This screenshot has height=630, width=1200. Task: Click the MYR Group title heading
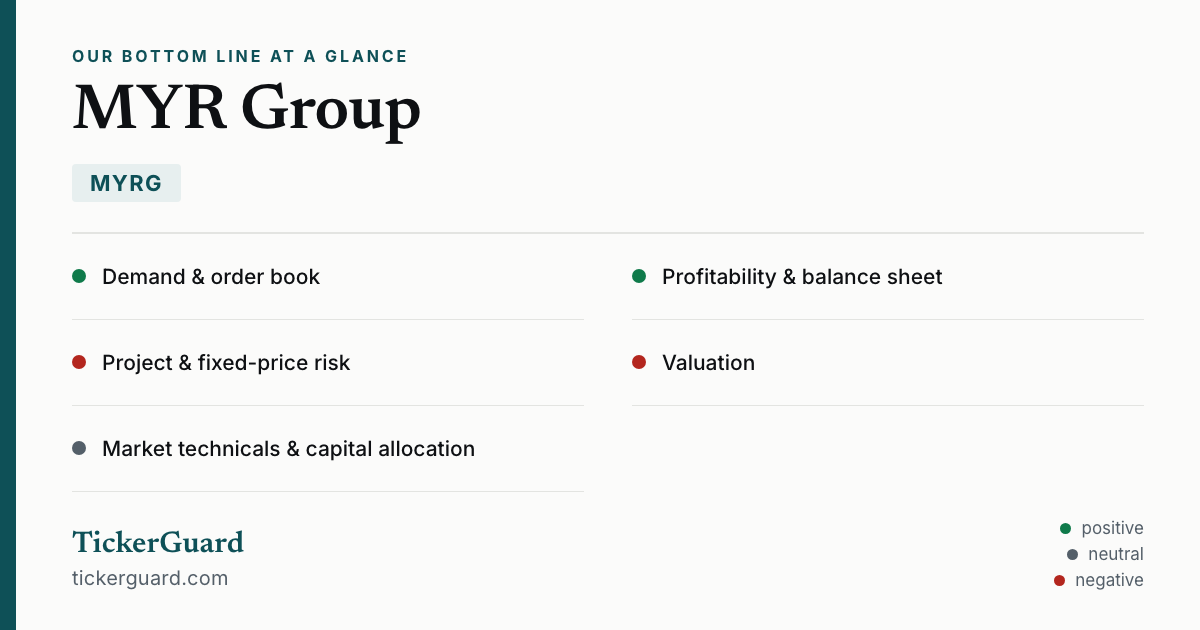coord(246,107)
